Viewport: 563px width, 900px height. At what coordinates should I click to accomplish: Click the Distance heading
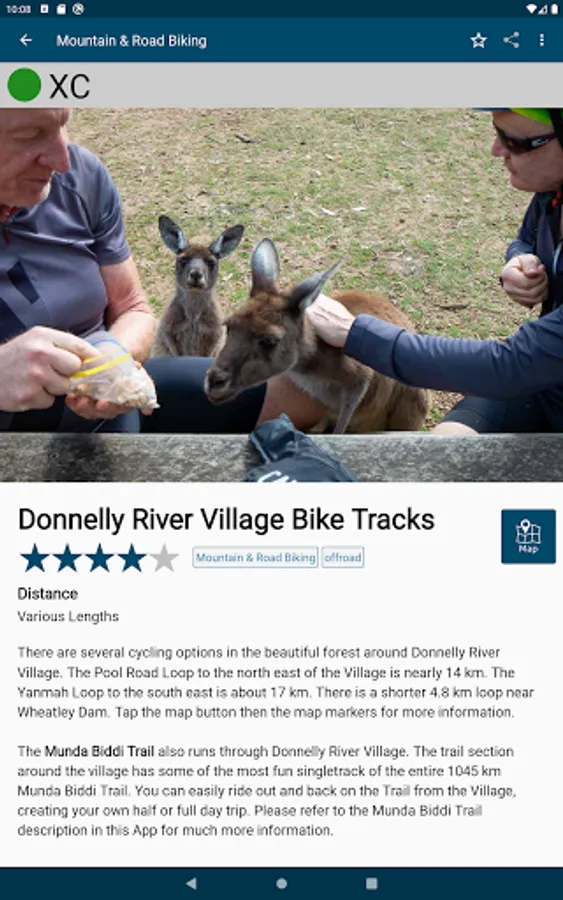point(48,593)
